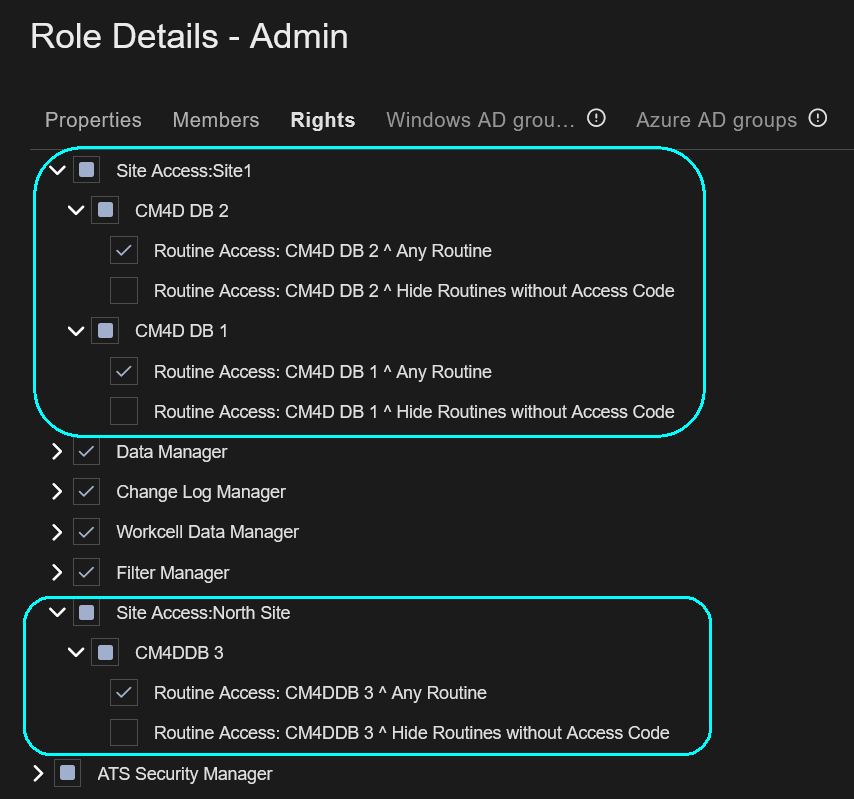Image resolution: width=854 pixels, height=799 pixels.
Task: Uncheck CM4D DB 1 Any Routine access
Action: tap(124, 371)
